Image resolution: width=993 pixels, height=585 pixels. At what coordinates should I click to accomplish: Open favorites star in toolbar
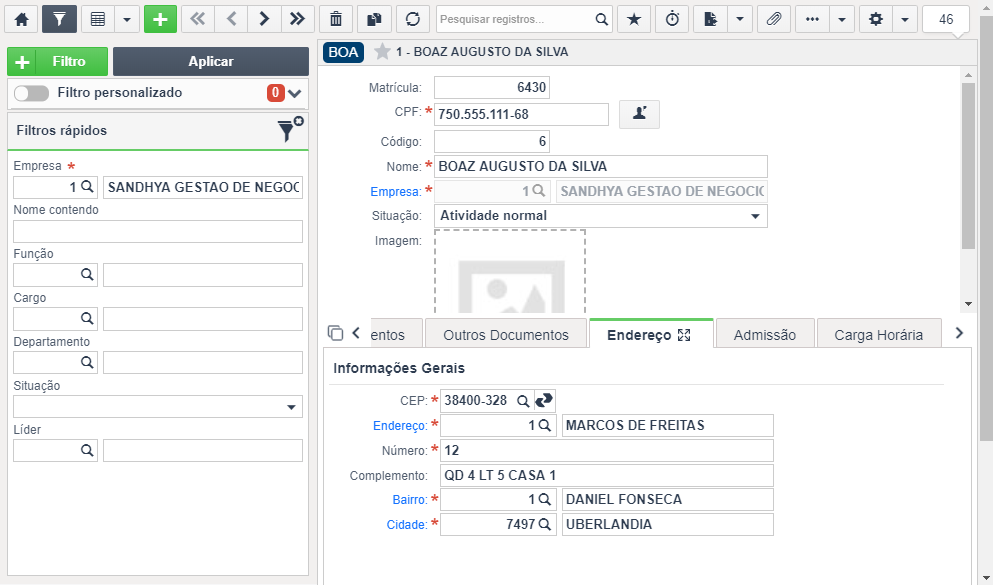tap(634, 20)
